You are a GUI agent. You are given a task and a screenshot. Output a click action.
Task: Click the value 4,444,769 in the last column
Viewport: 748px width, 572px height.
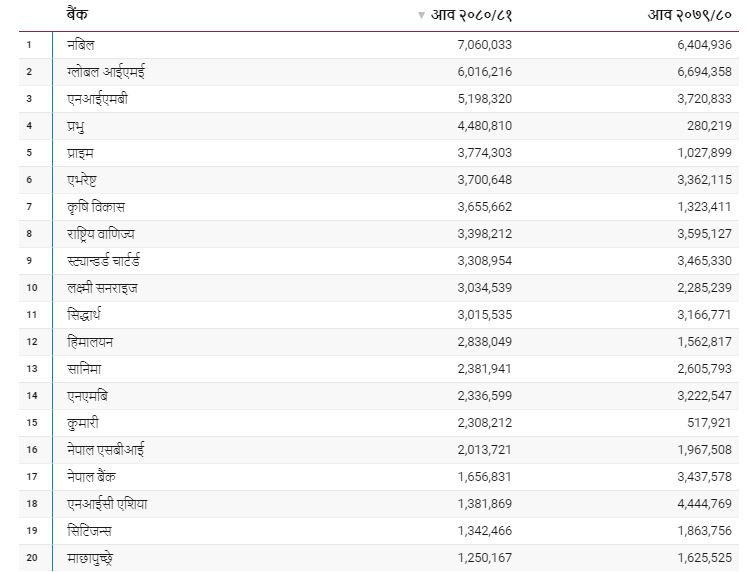(x=704, y=504)
